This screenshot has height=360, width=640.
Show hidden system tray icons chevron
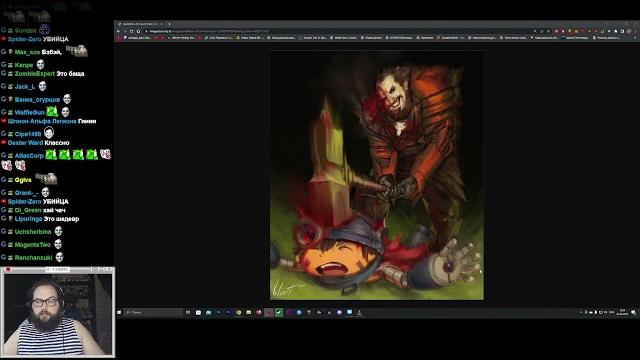coord(580,312)
